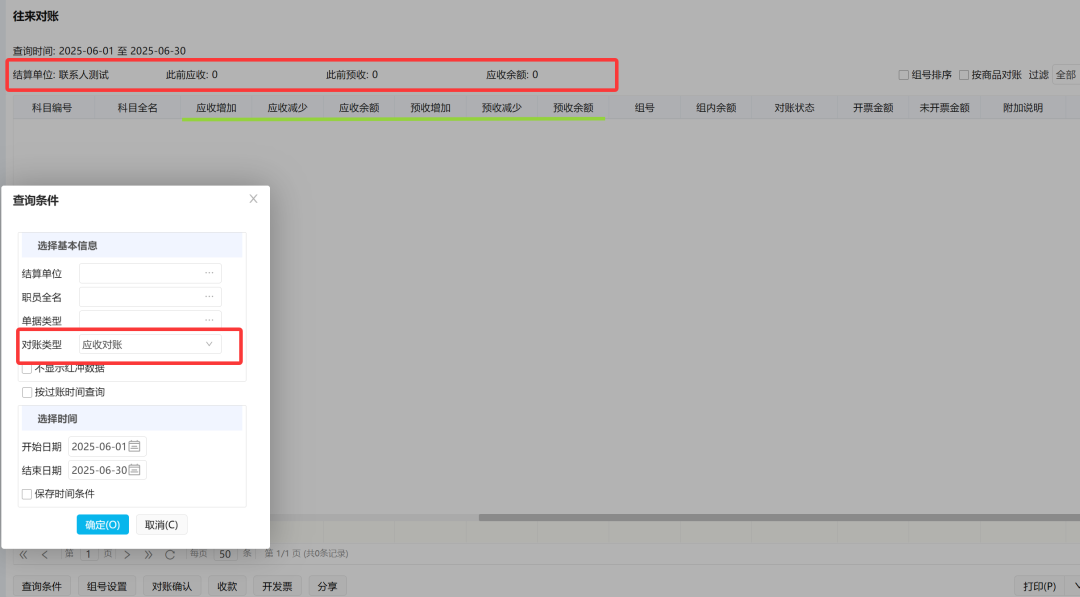
Task: Go to the first page with double-left arrow
Action: pyautogui.click(x=23, y=554)
